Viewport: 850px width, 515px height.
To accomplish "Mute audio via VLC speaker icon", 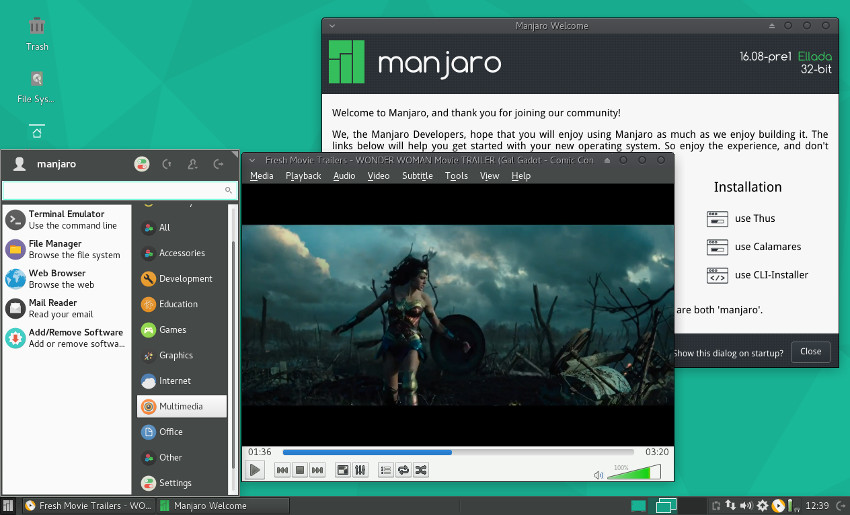I will pos(598,475).
